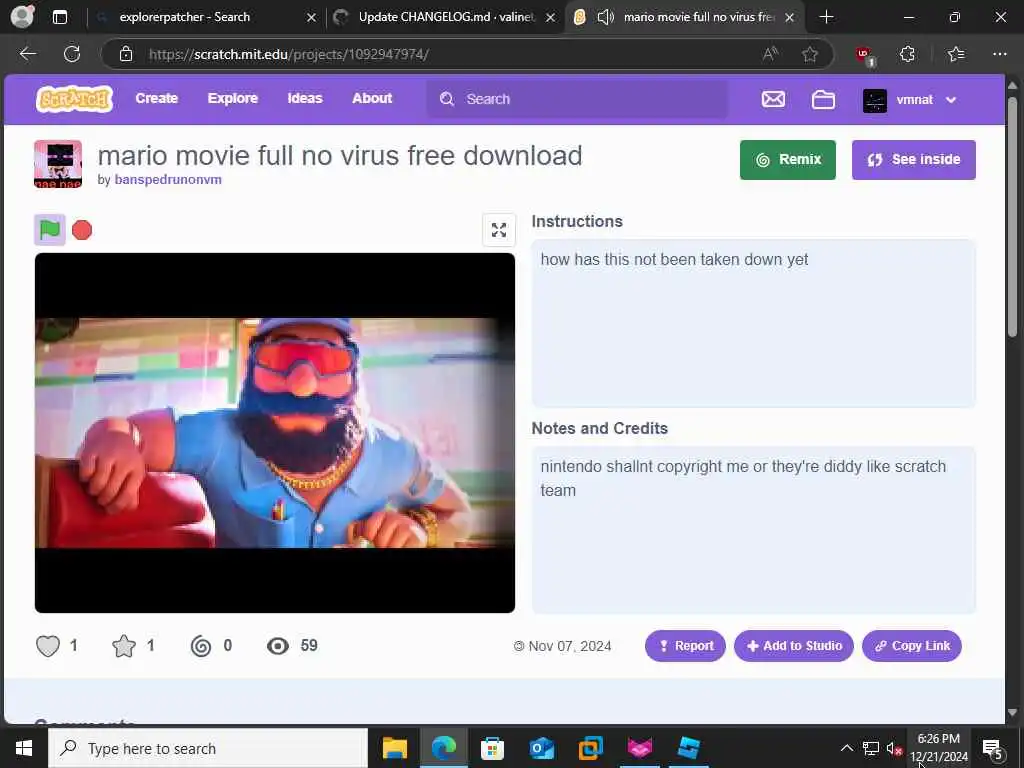Refresh the page
The height and width of the screenshot is (768, 1024).
pos(72,54)
